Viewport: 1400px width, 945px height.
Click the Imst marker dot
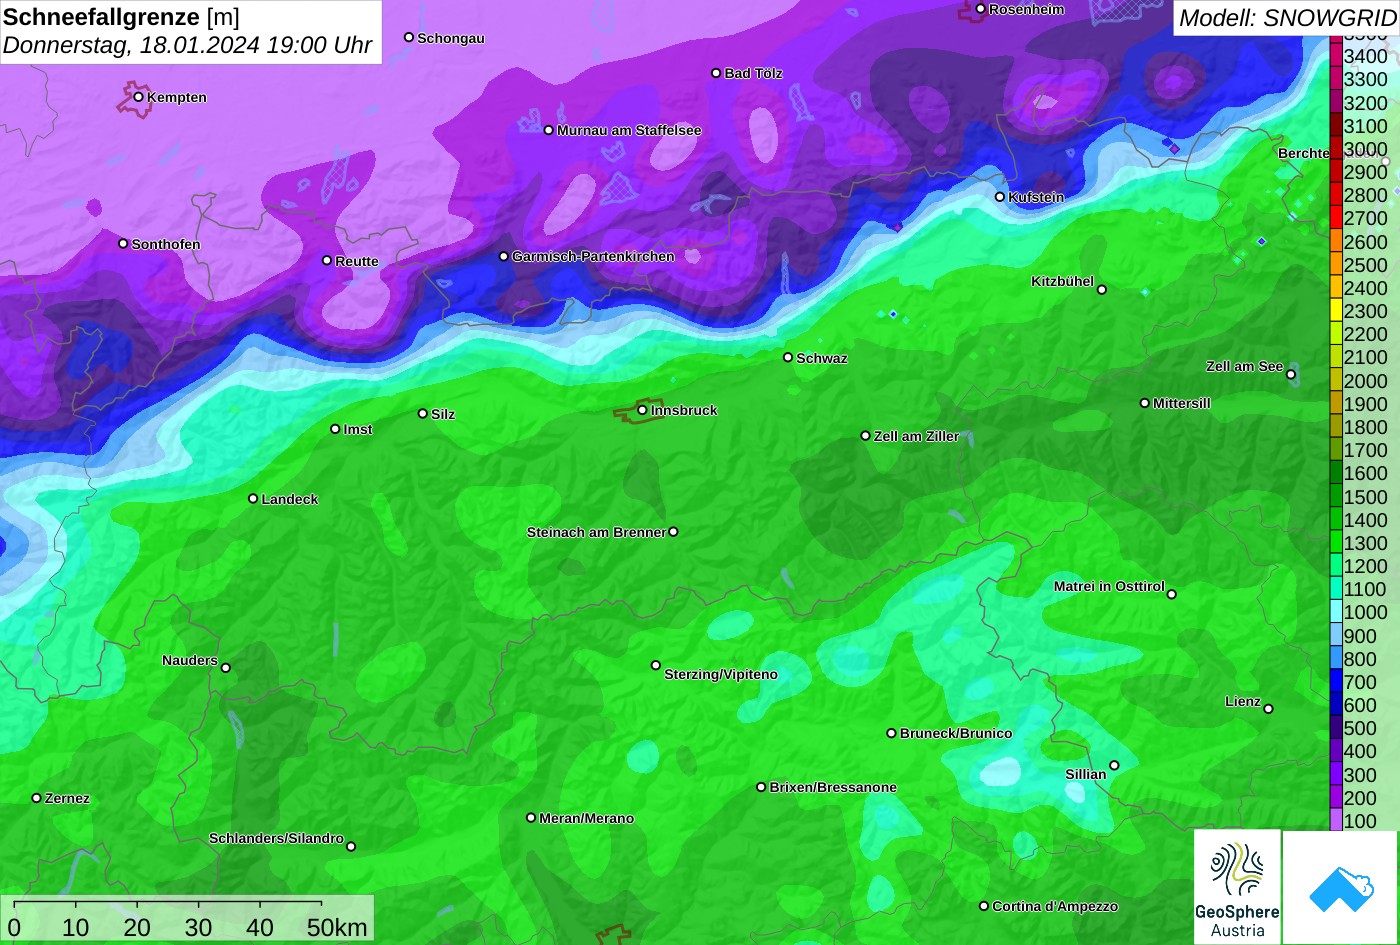[335, 429]
